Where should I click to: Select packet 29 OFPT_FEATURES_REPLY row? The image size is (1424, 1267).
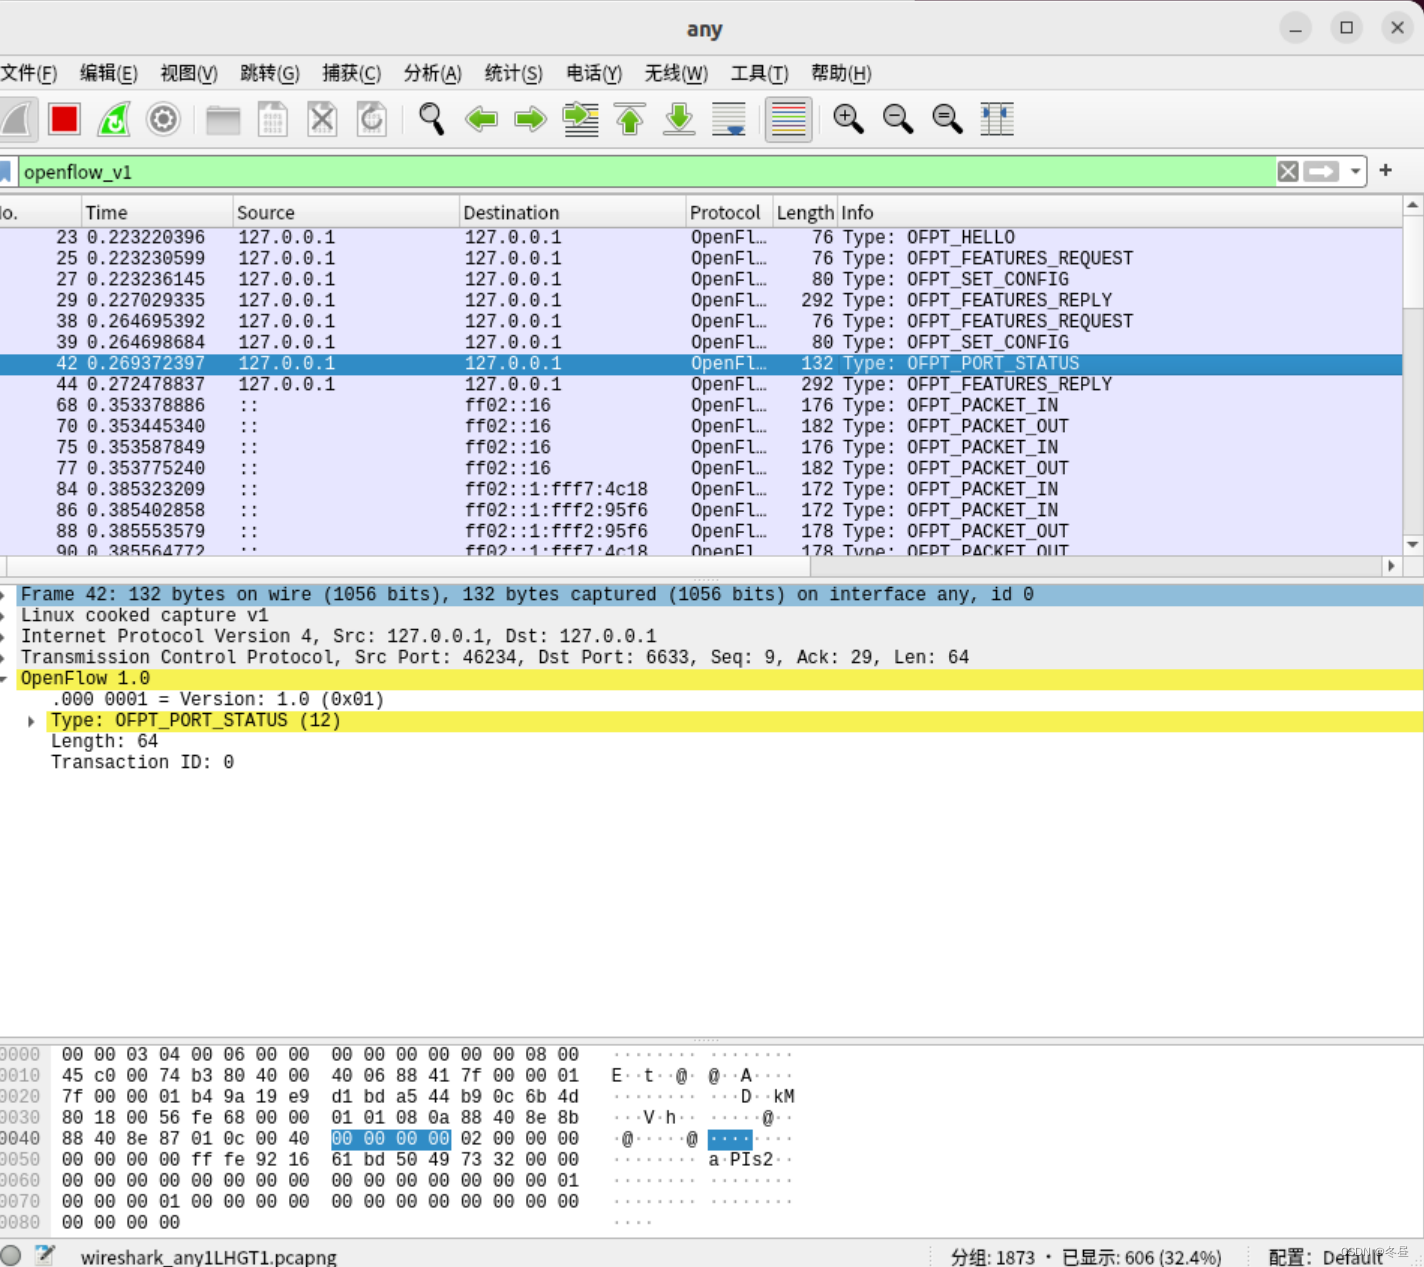coord(701,300)
